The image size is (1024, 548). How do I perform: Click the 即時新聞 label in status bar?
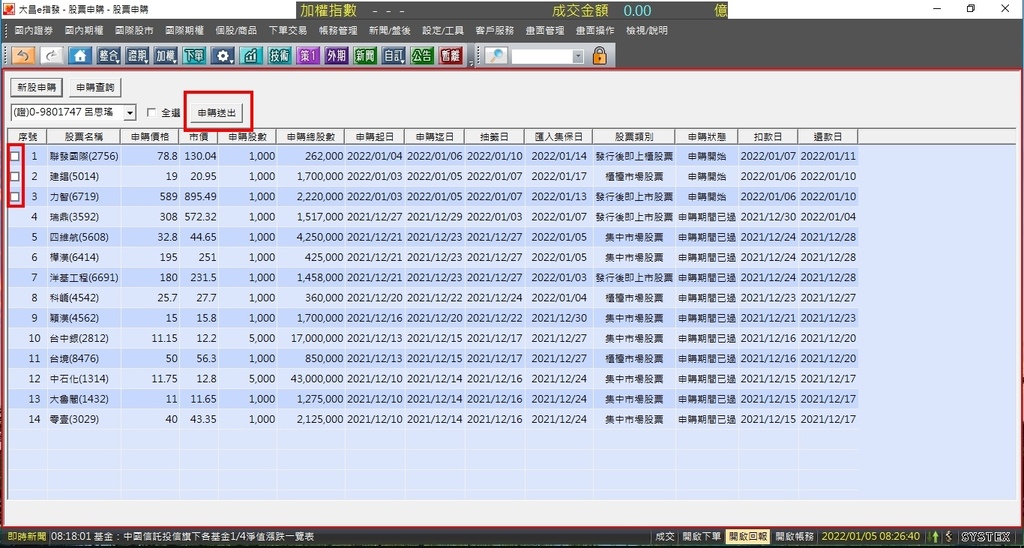25,536
